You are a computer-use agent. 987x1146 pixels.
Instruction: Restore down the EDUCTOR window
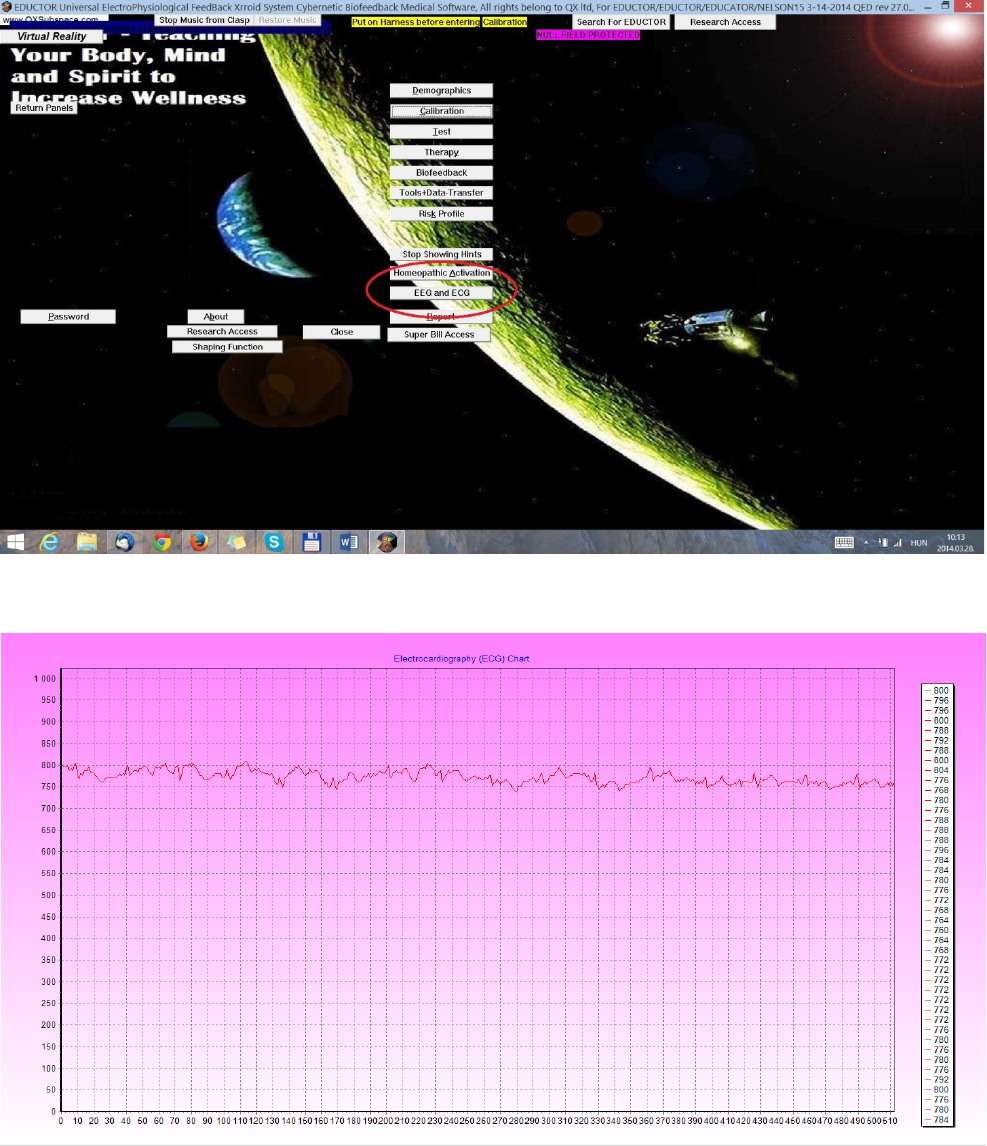click(945, 6)
